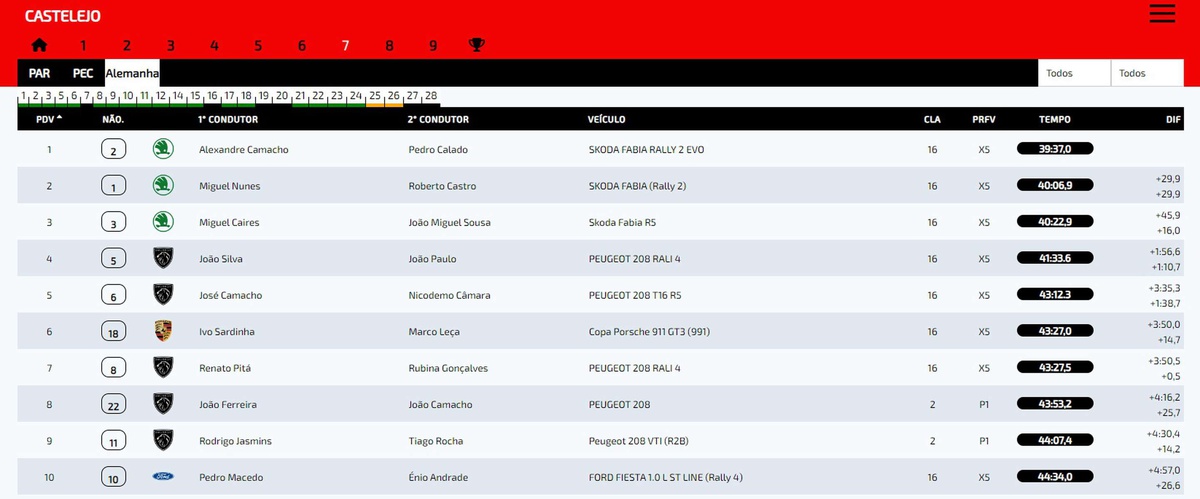This screenshot has height=499, width=1200.
Task: Click Peugeot logo for João Silva
Action: click(162, 258)
